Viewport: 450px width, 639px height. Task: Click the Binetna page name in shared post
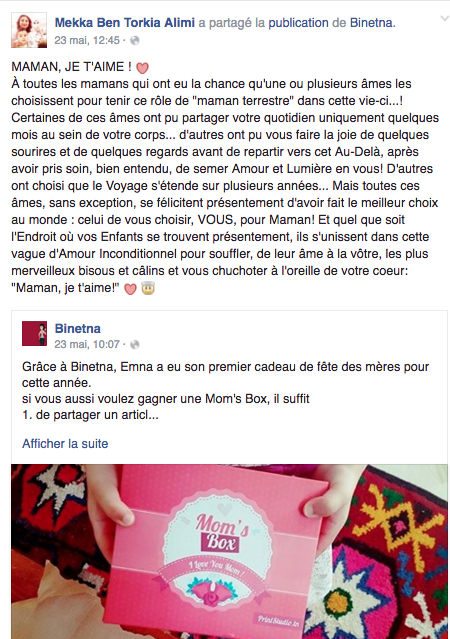[x=77, y=328]
